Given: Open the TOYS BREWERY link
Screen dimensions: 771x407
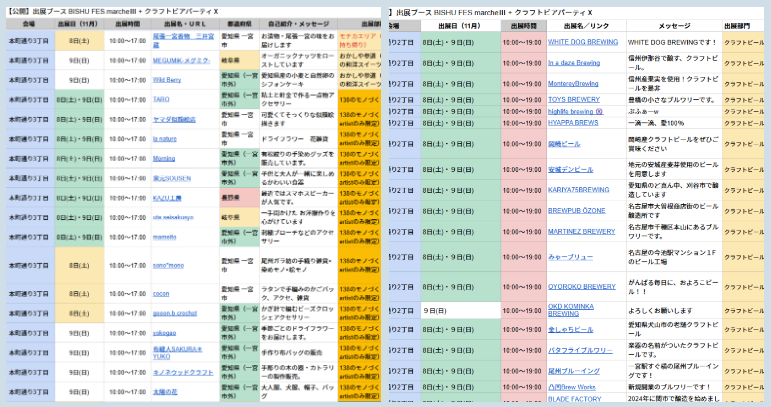Looking at the screenshot, I should tap(573, 99).
